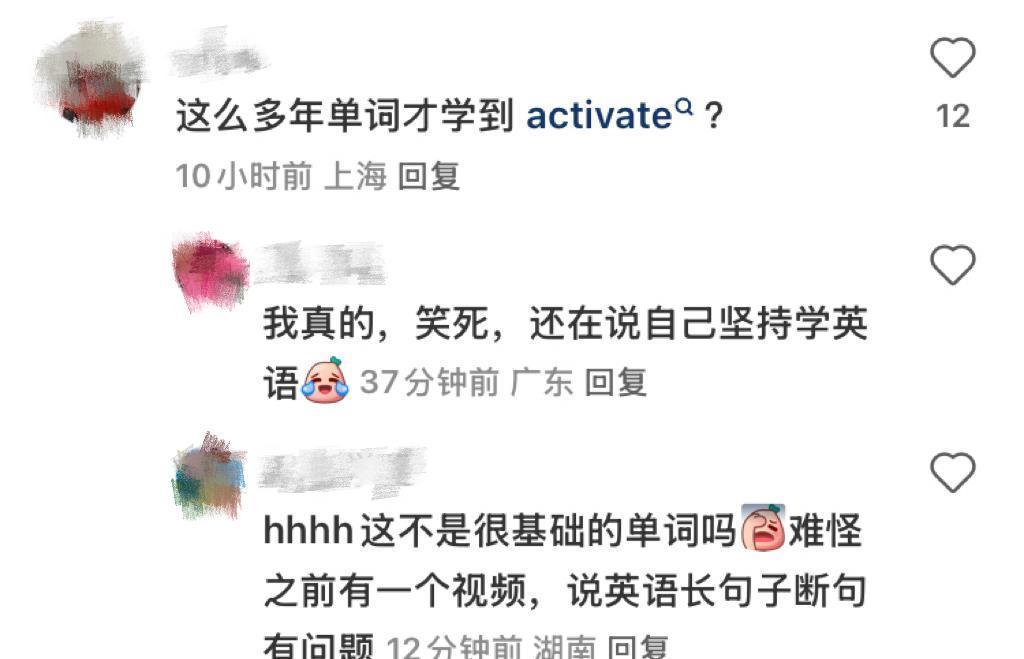
Task: Like the reply from Guangdong user
Action: pos(952,265)
